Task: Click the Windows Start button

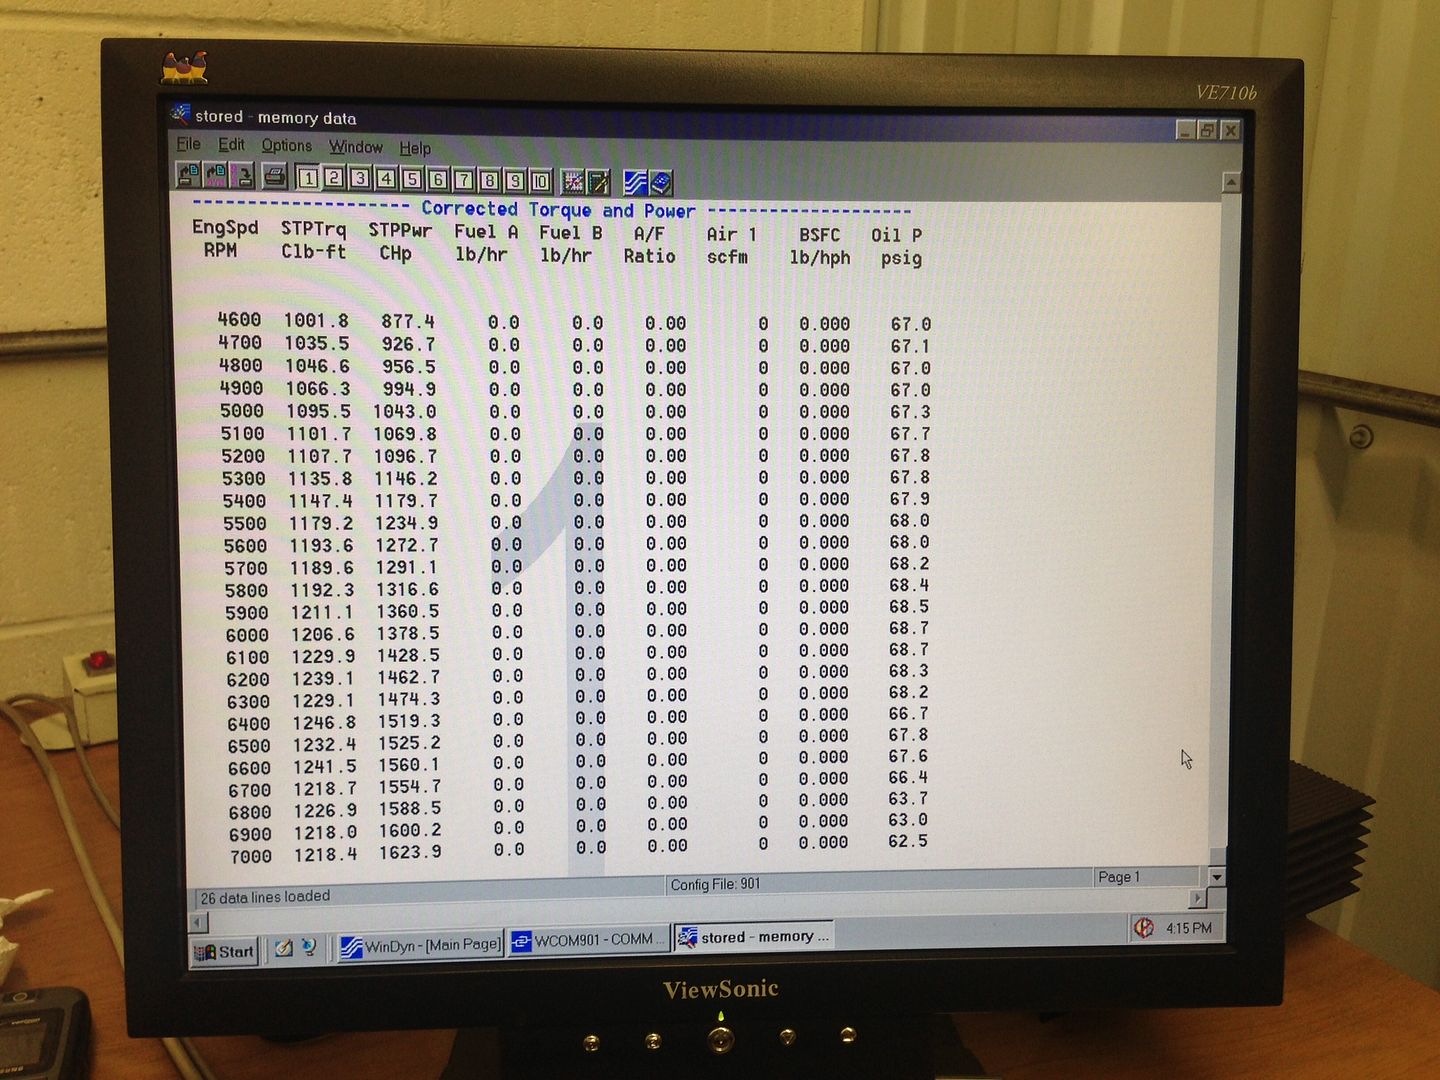Action: click(x=225, y=951)
